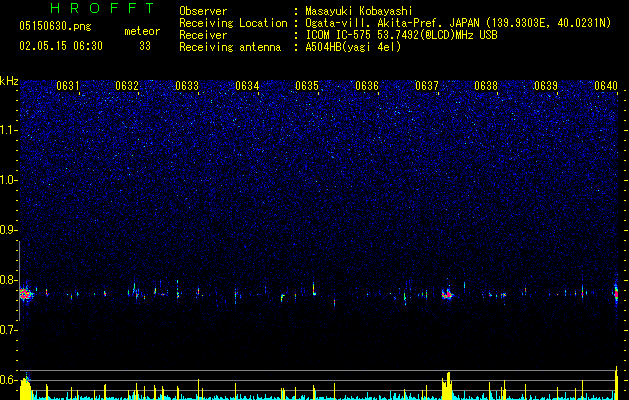
Task: Click the 0639 time marker
Action: [x=546, y=86]
